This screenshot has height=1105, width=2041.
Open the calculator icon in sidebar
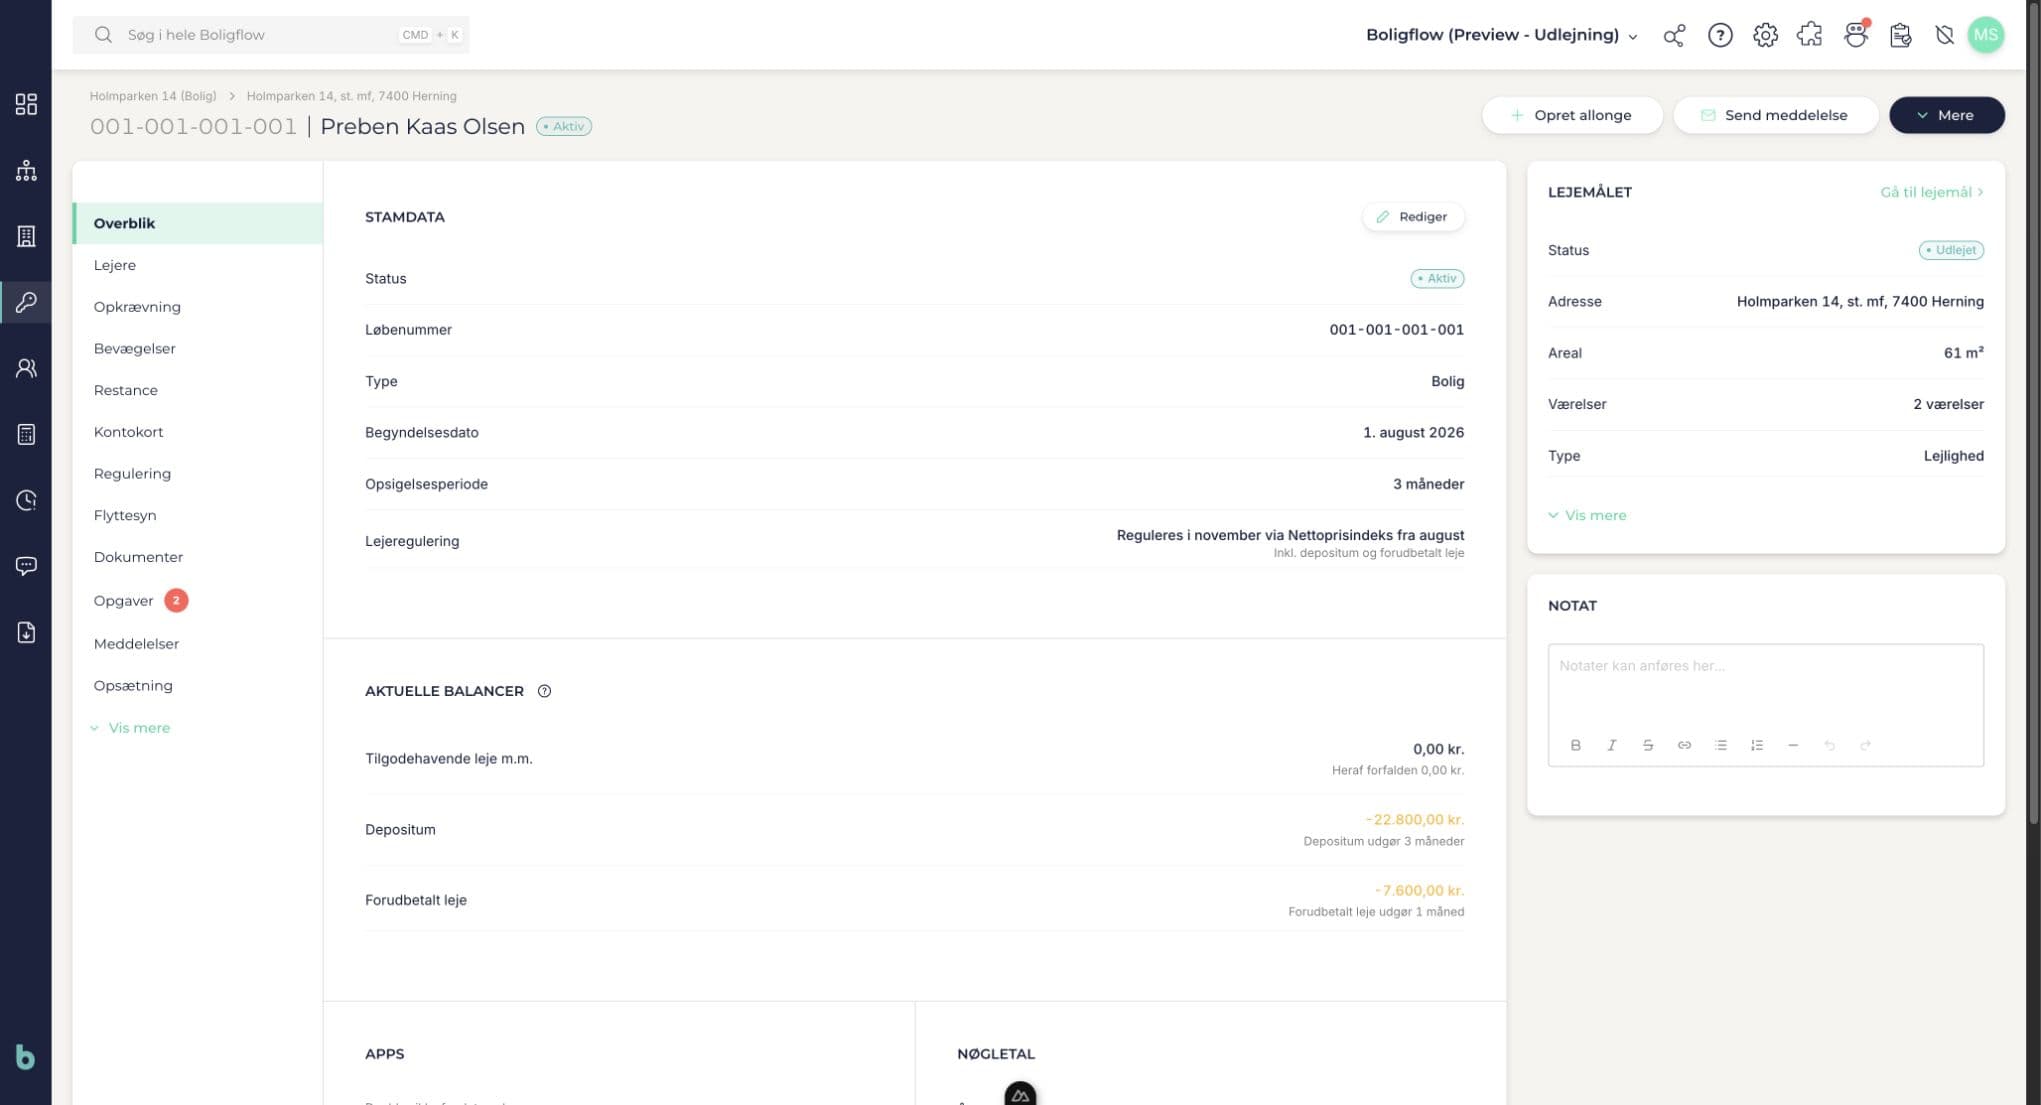26,434
